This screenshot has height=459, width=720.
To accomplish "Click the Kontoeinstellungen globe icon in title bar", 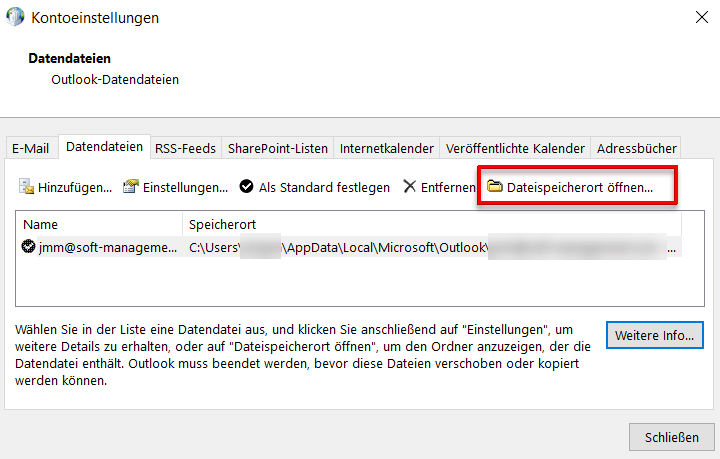I will pyautogui.click(x=15, y=17).
